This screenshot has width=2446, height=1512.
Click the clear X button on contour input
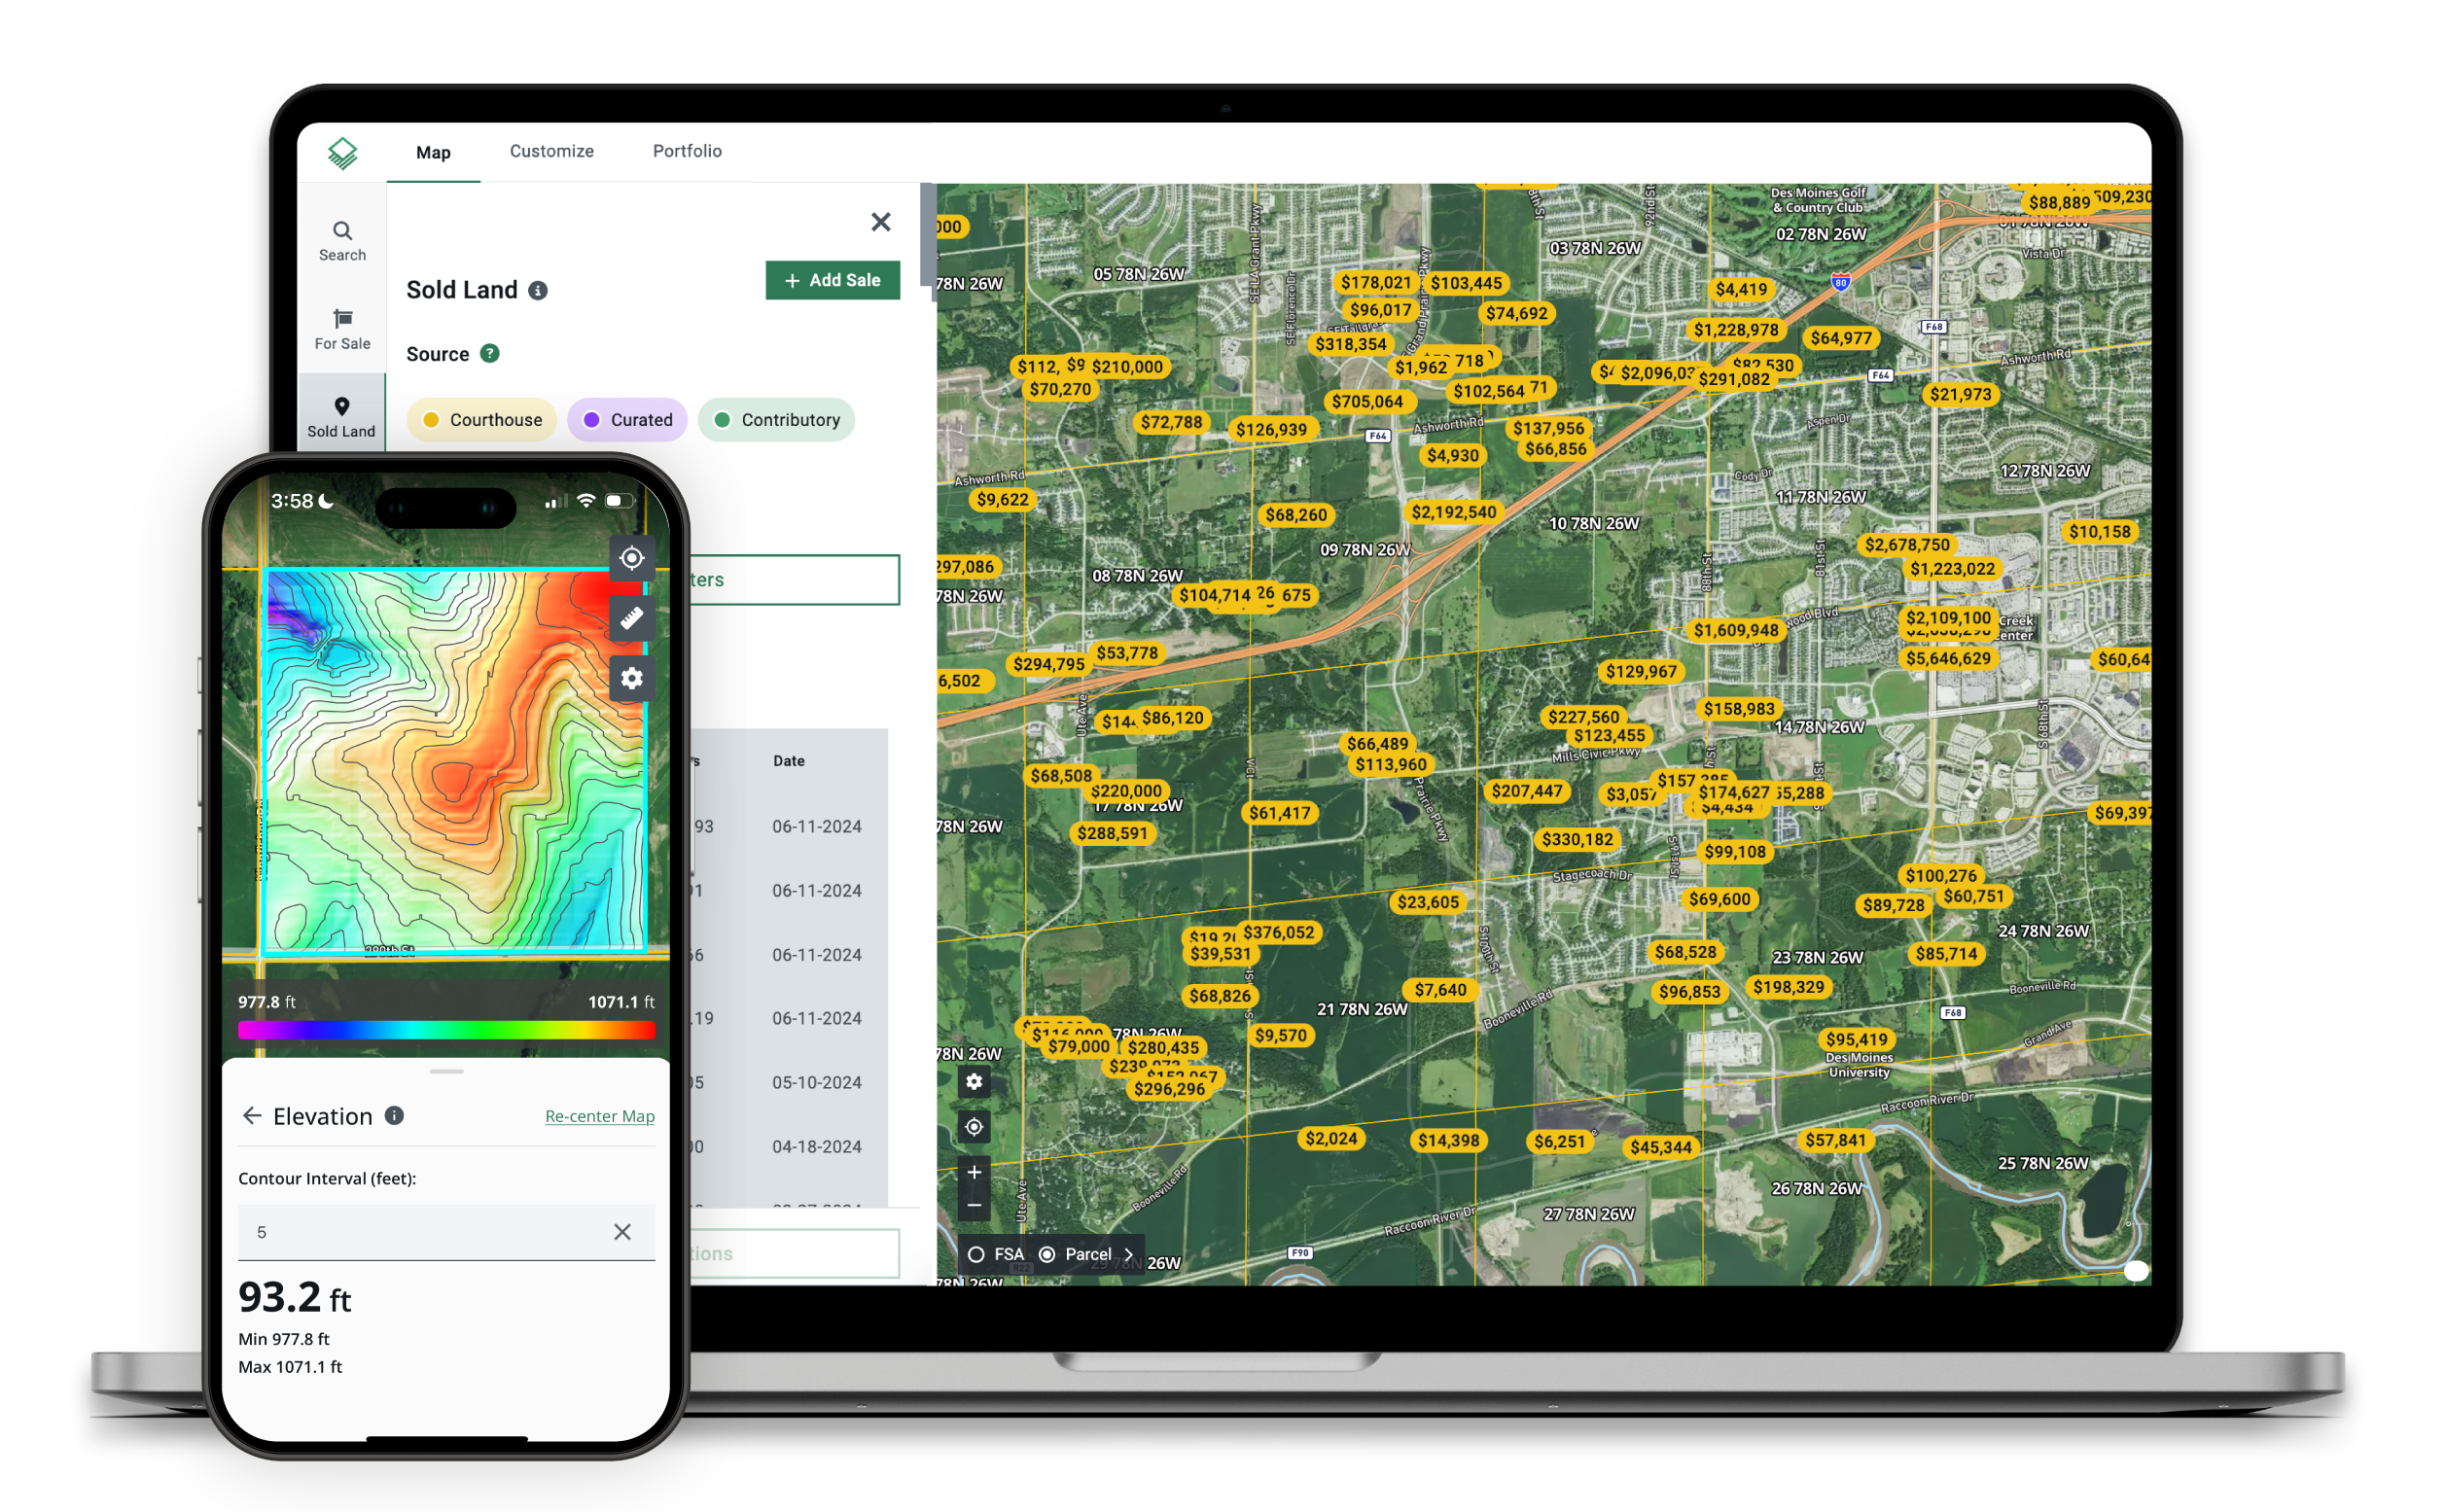pyautogui.click(x=623, y=1229)
